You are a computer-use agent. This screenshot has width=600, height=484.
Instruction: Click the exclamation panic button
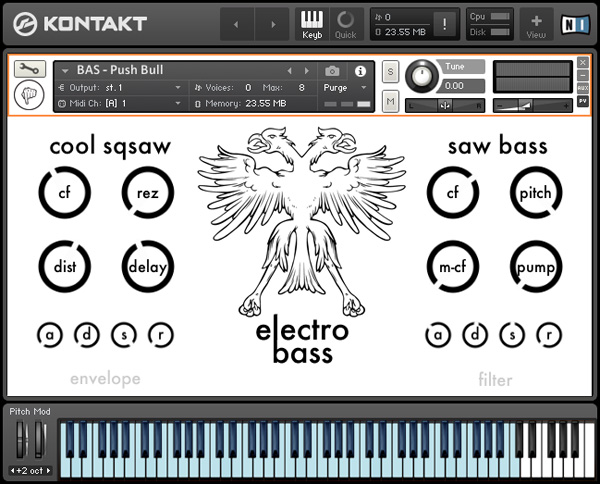(x=444, y=24)
